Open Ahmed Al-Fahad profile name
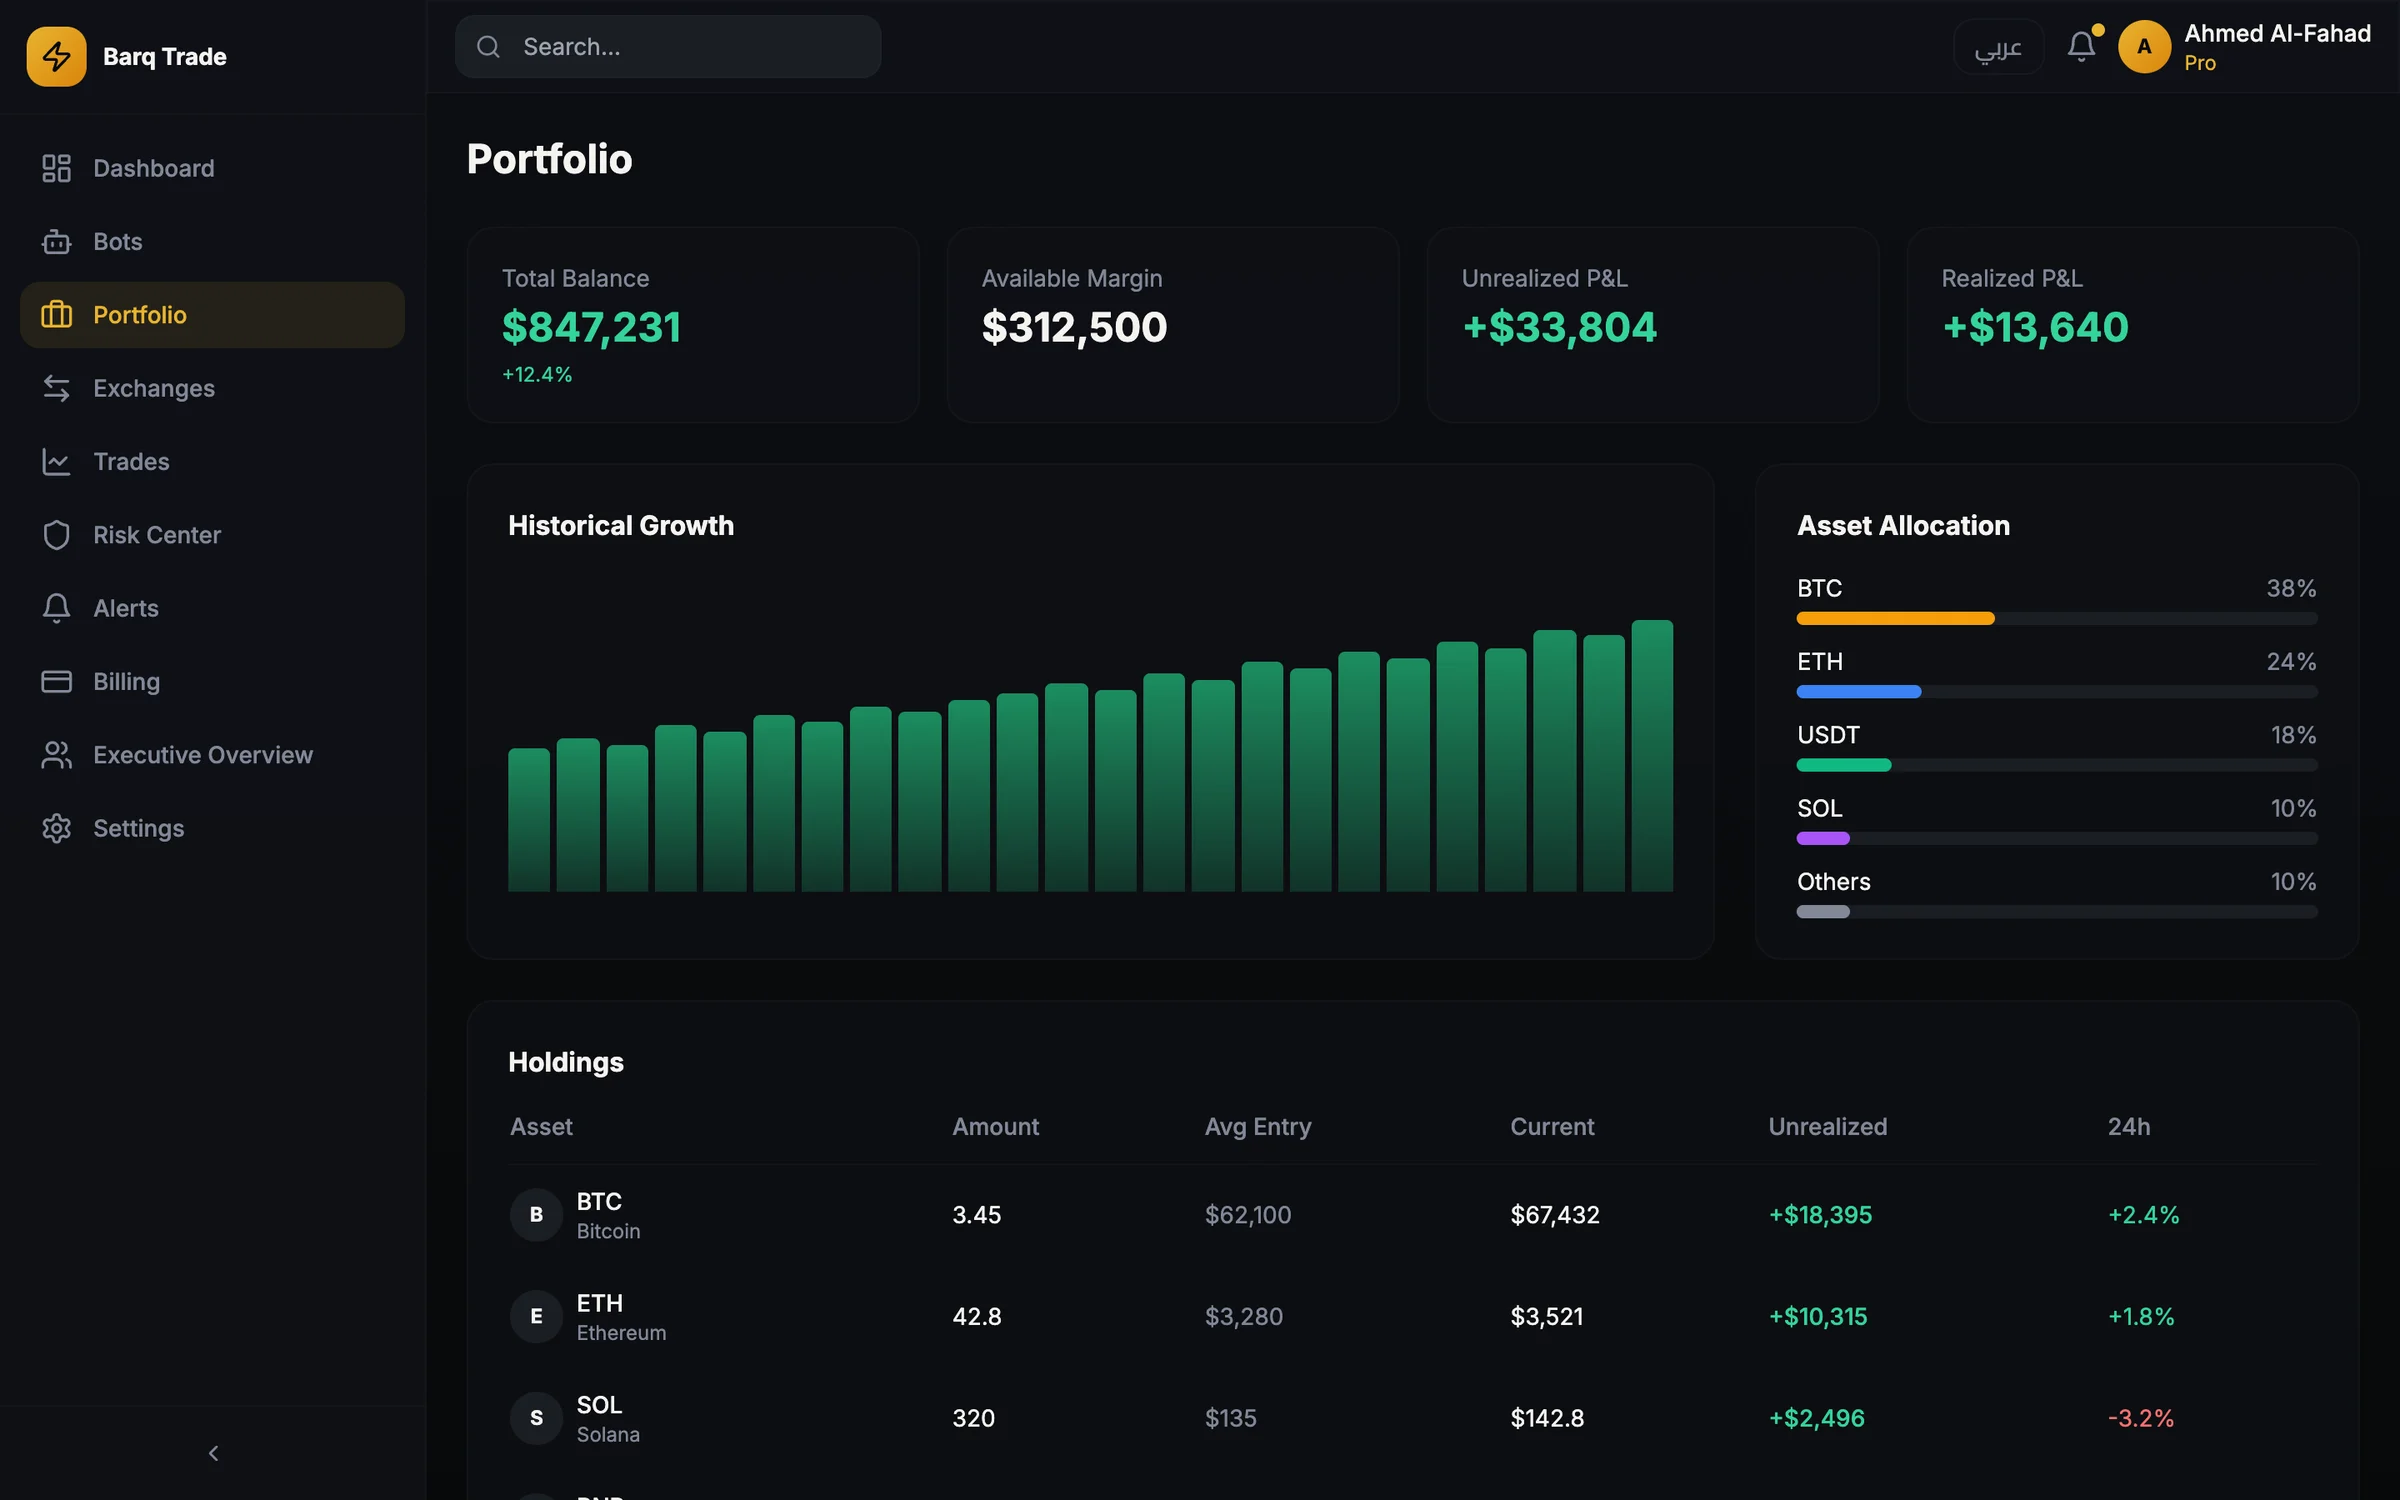Screen dimensions: 2400x1500 coord(2277,33)
